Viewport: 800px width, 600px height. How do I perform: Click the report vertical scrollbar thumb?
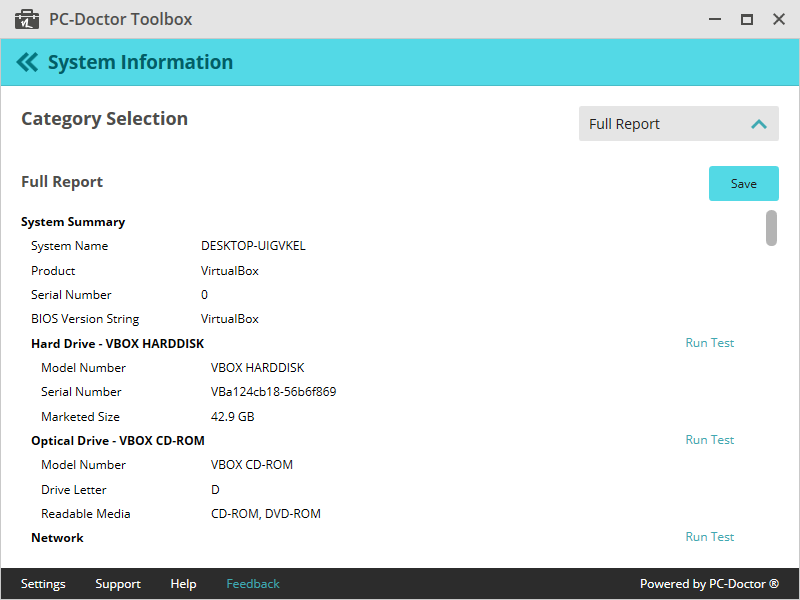tap(771, 228)
